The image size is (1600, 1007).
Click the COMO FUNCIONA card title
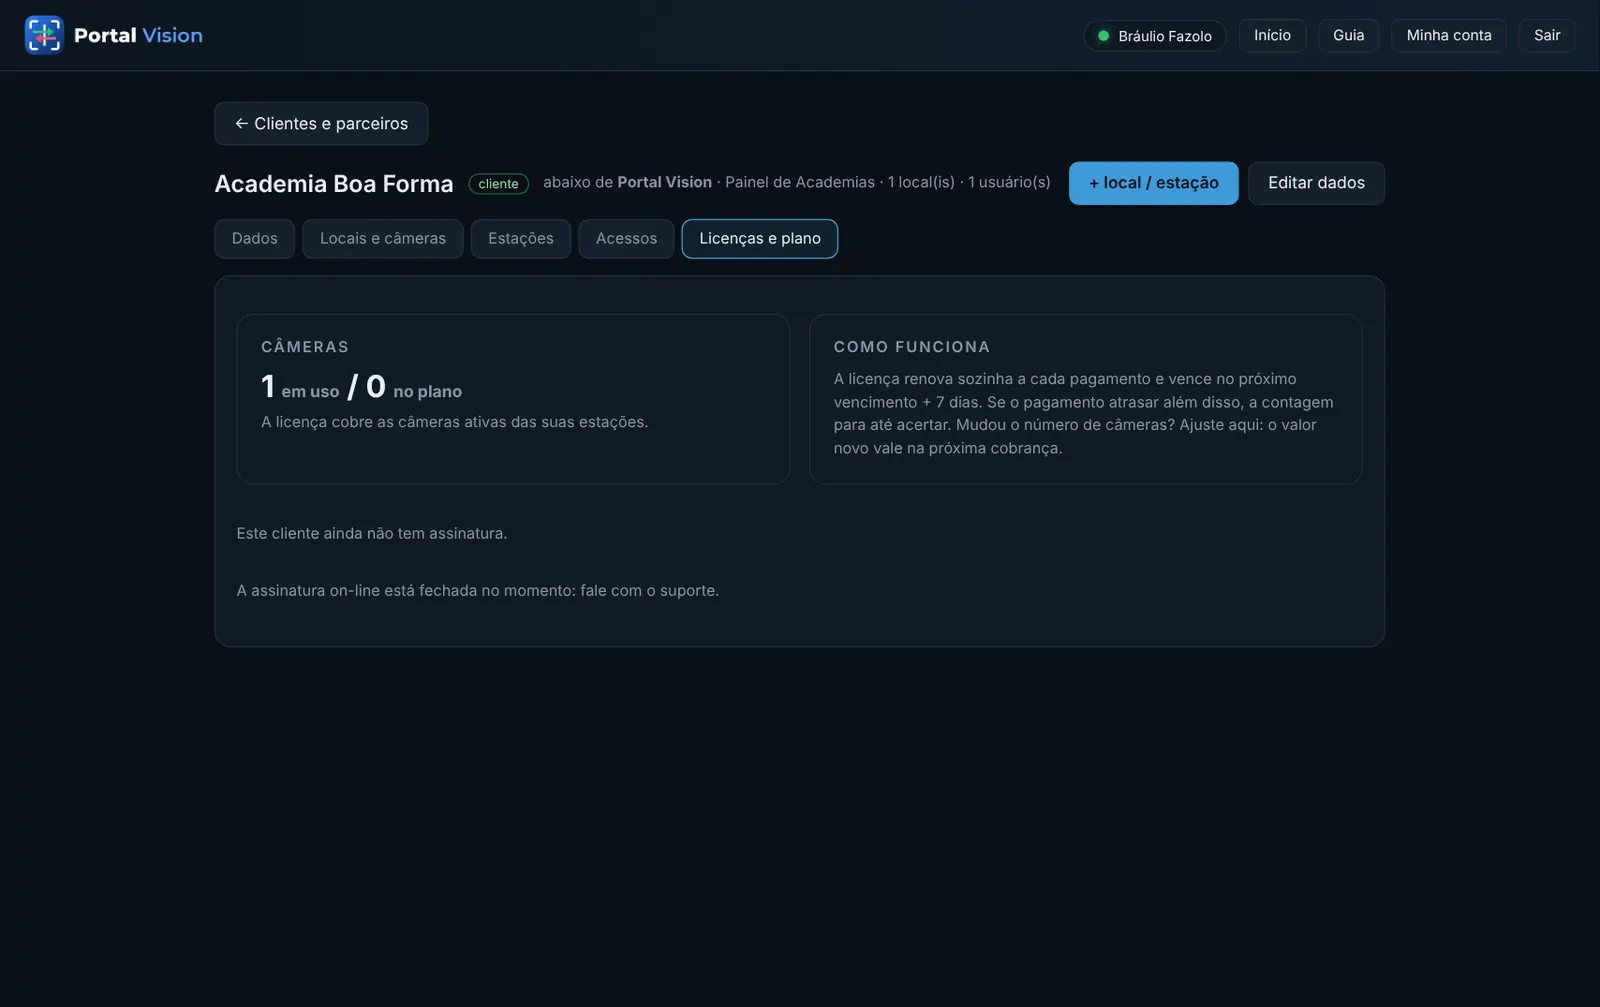pyautogui.click(x=912, y=347)
